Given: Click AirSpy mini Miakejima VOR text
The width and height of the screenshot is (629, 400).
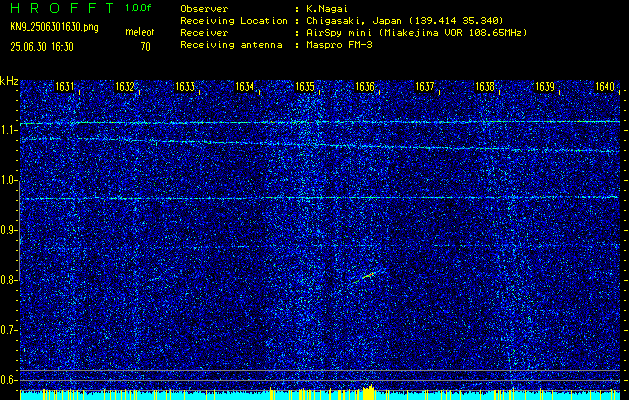Looking at the screenshot, I should click(416, 33).
